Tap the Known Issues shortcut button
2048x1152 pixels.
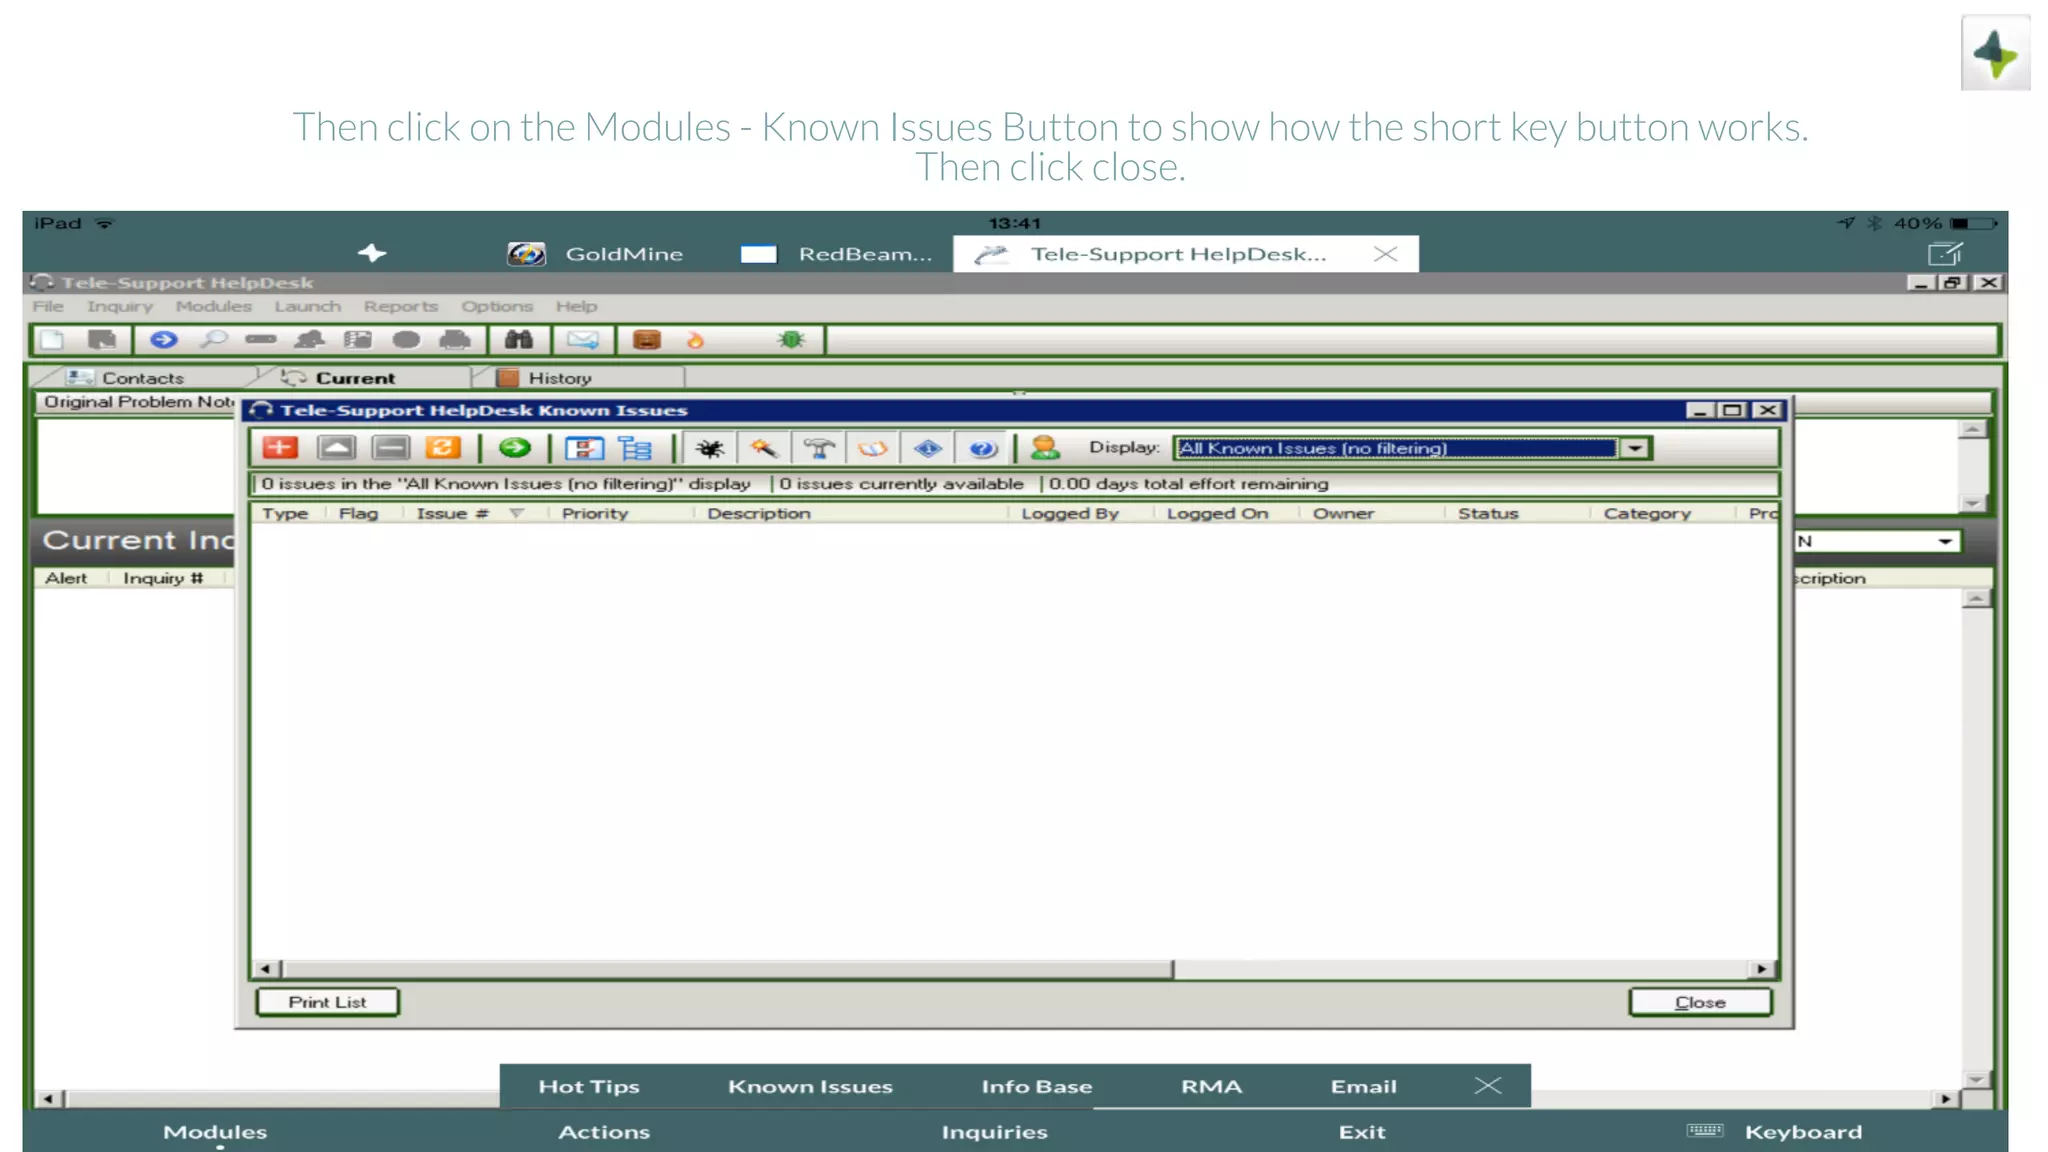pyautogui.click(x=810, y=1086)
